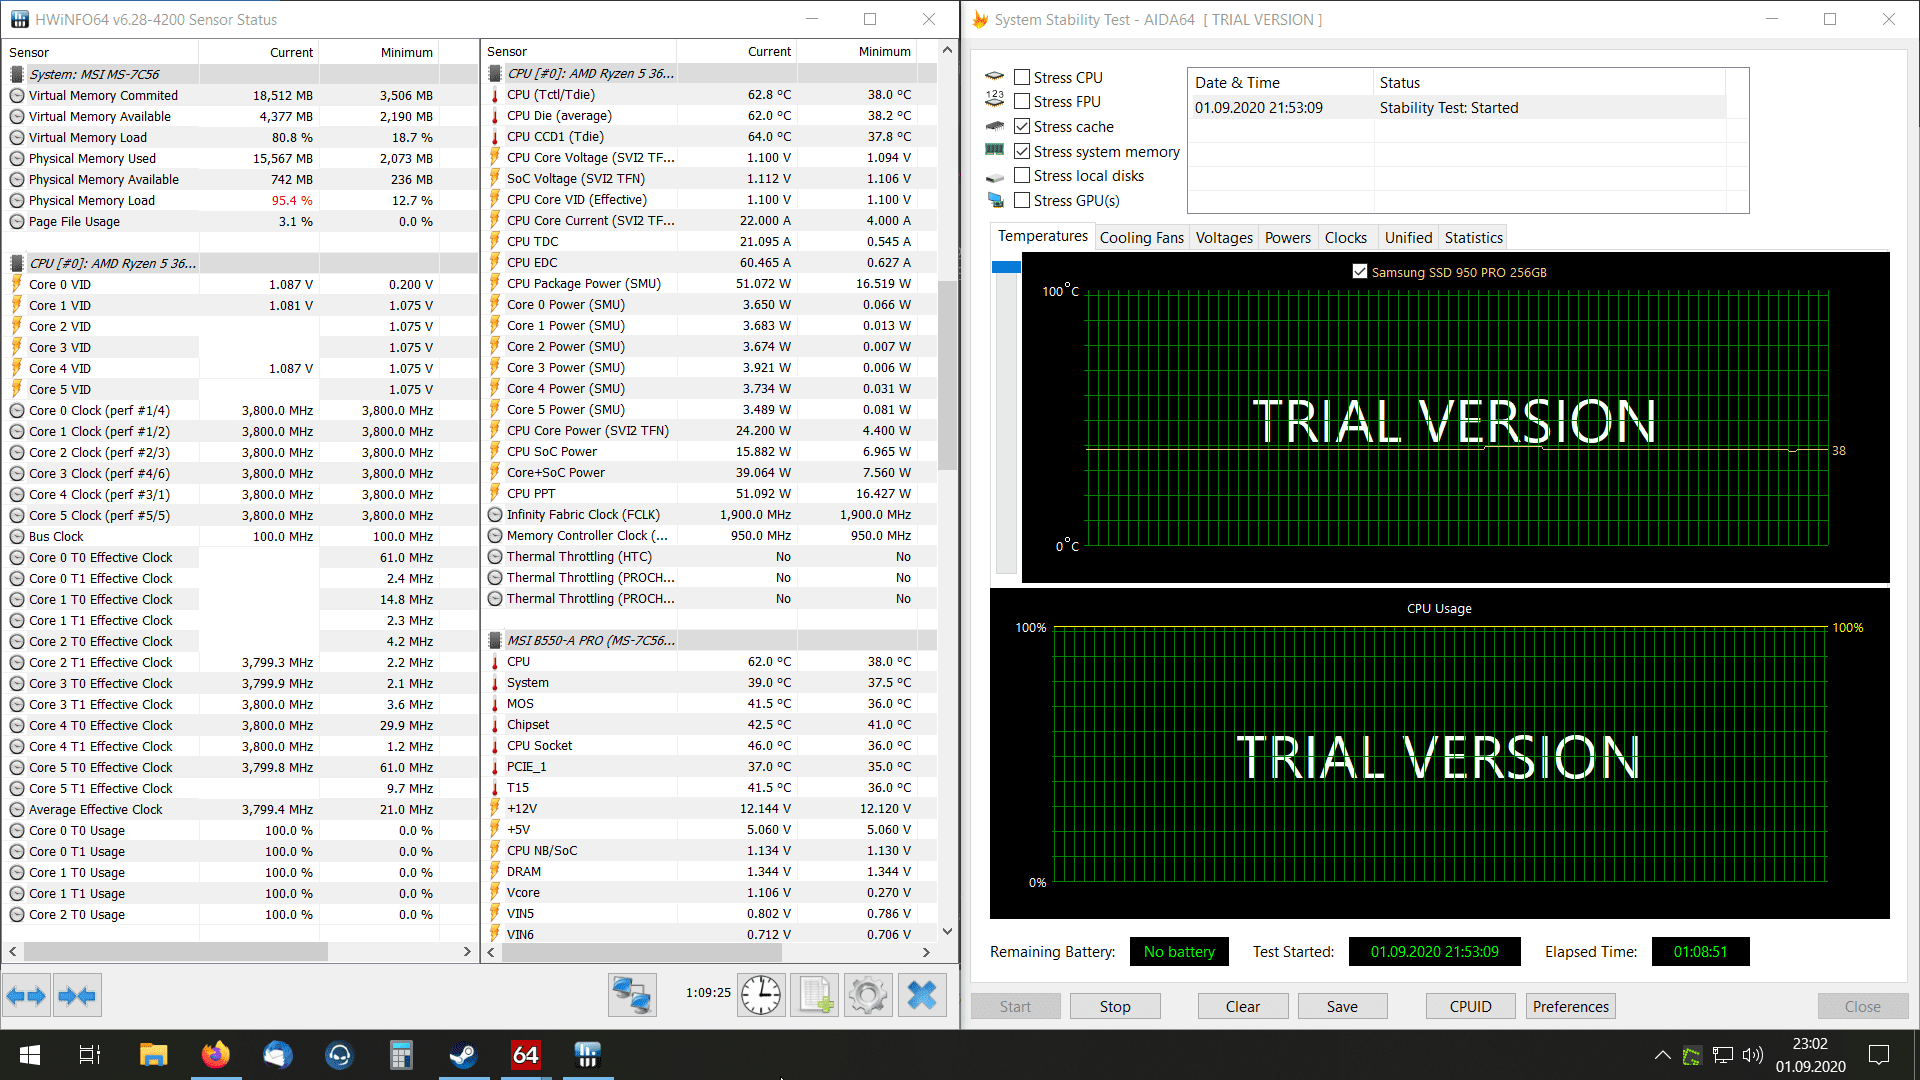Screen dimensions: 1920x1080
Task: Click Minimum column header in right pane
Action: click(857, 51)
